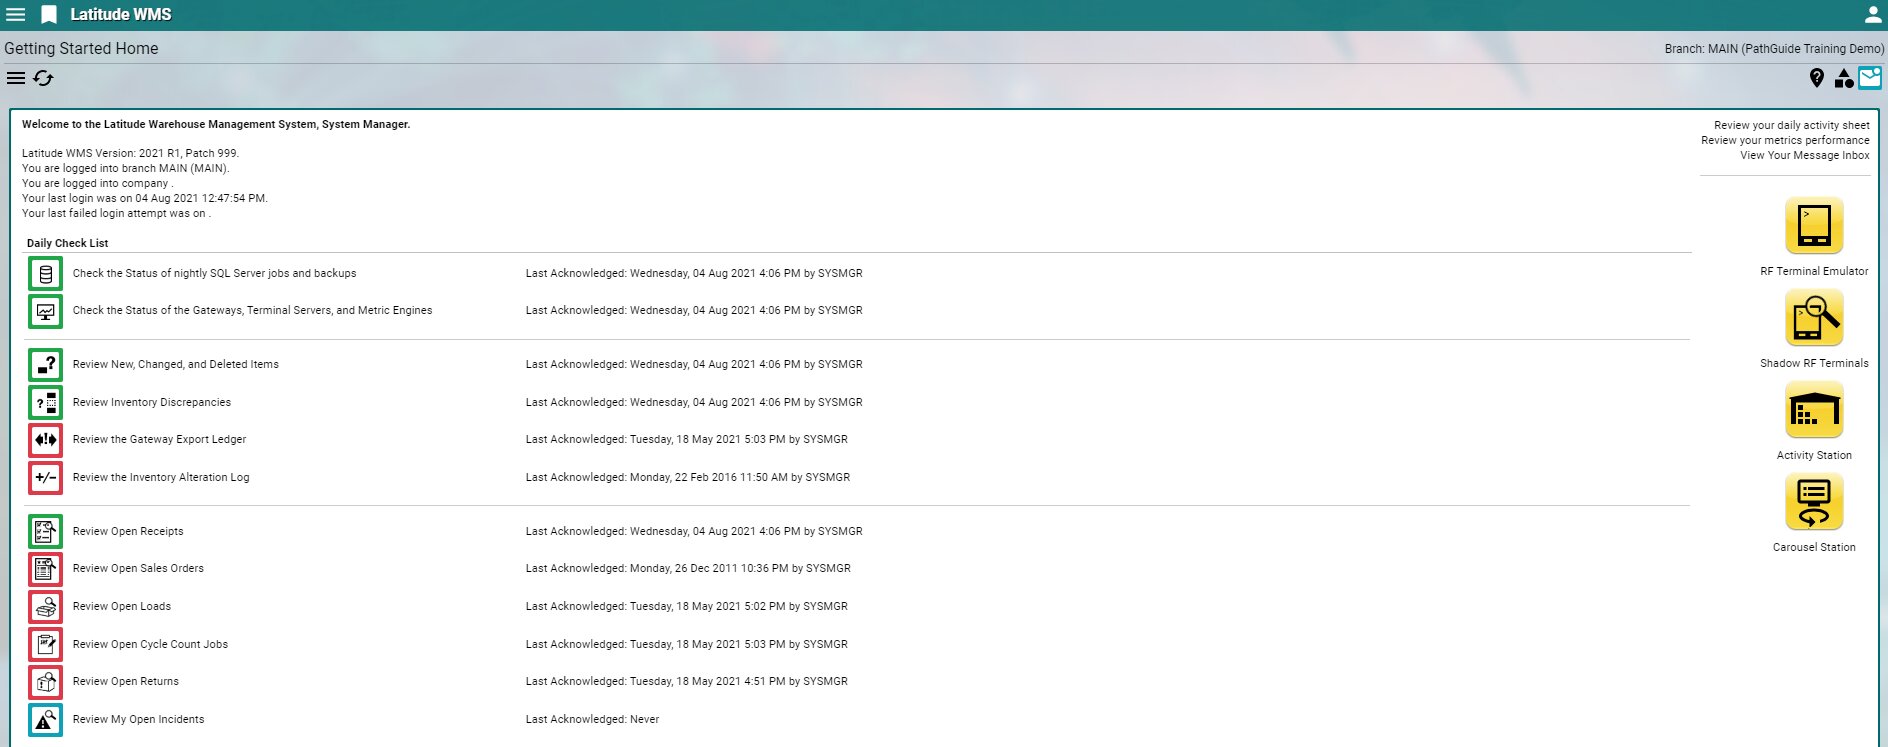
Task: Click Review your daily activity sheet link
Action: [x=1791, y=125]
